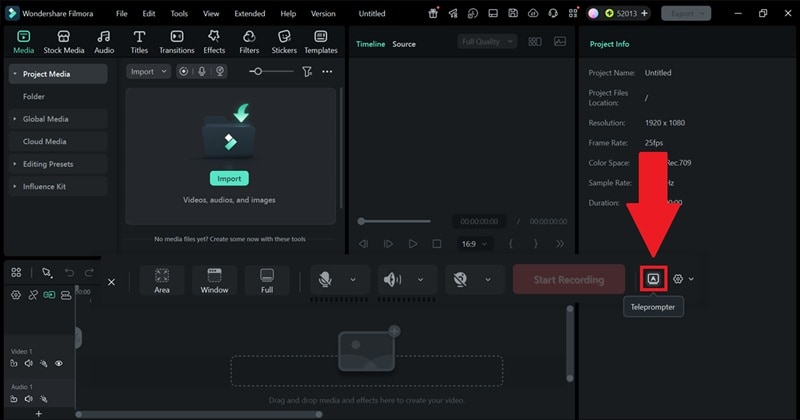Select the Area recording mode
This screenshot has width=800, height=420.
click(x=162, y=280)
